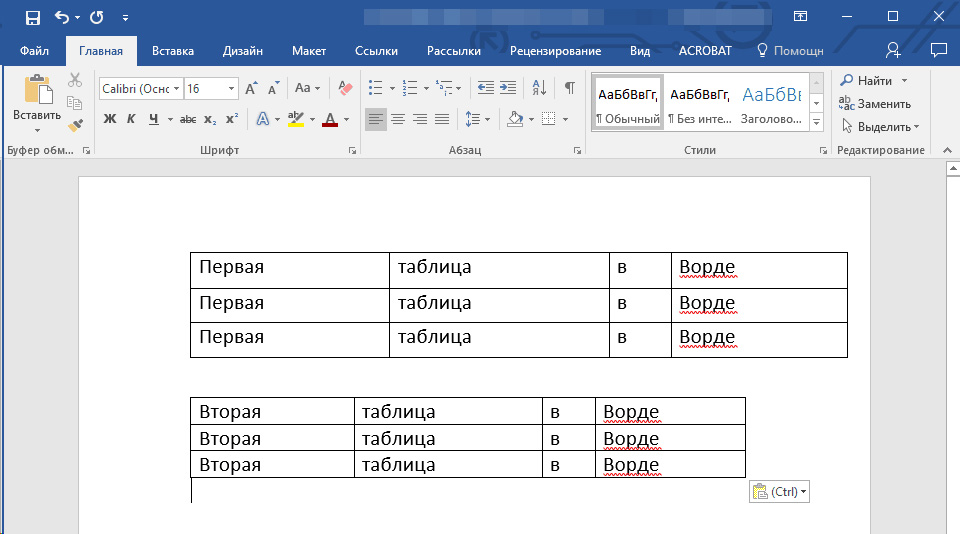Decrease paragraph indent
Screen dimensions: 960x534
tap(486, 88)
